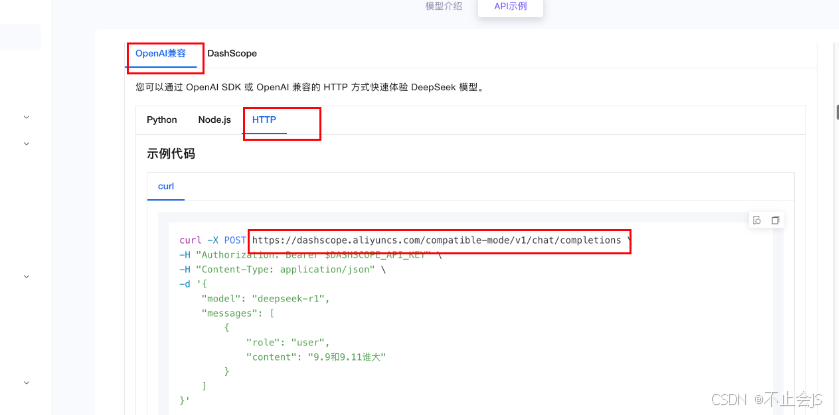The width and height of the screenshot is (839, 415).
Task: Show the Python code example
Action: click(x=162, y=120)
